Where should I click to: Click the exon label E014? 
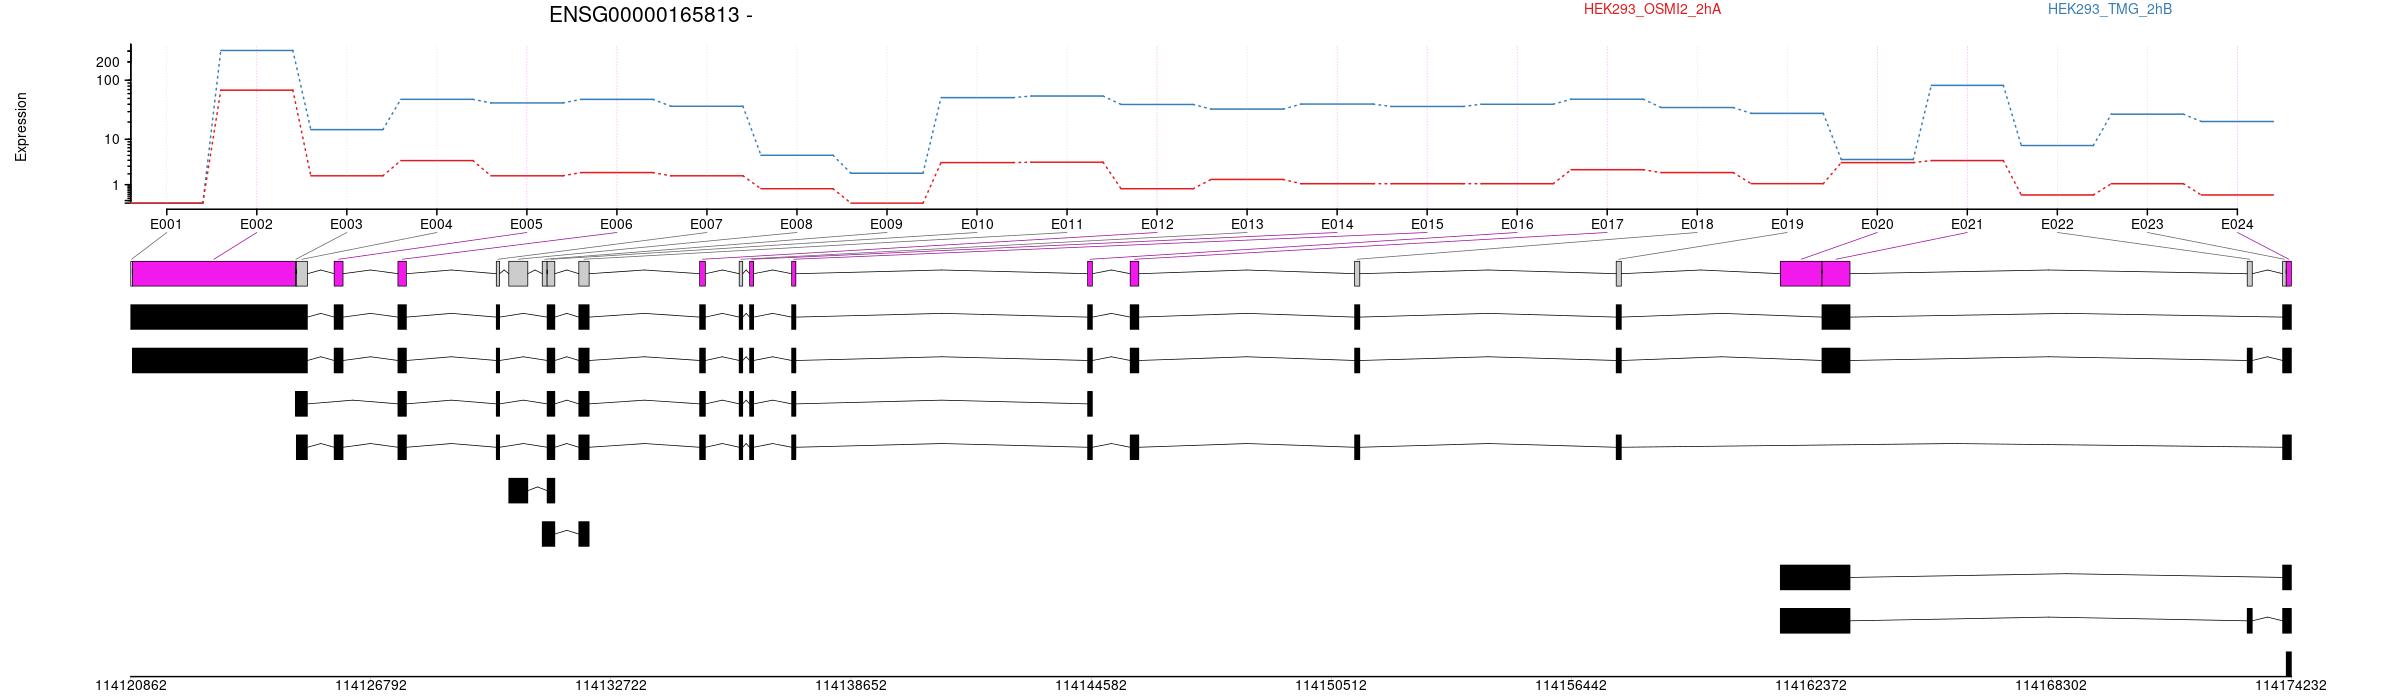pyautogui.click(x=1337, y=225)
